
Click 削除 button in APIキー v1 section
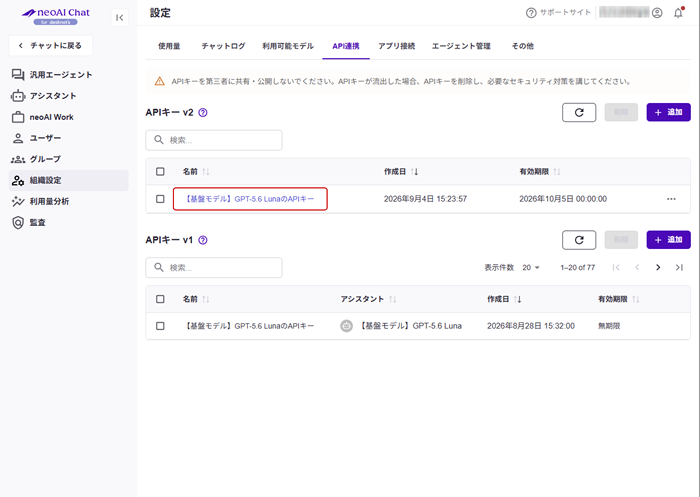(x=621, y=240)
